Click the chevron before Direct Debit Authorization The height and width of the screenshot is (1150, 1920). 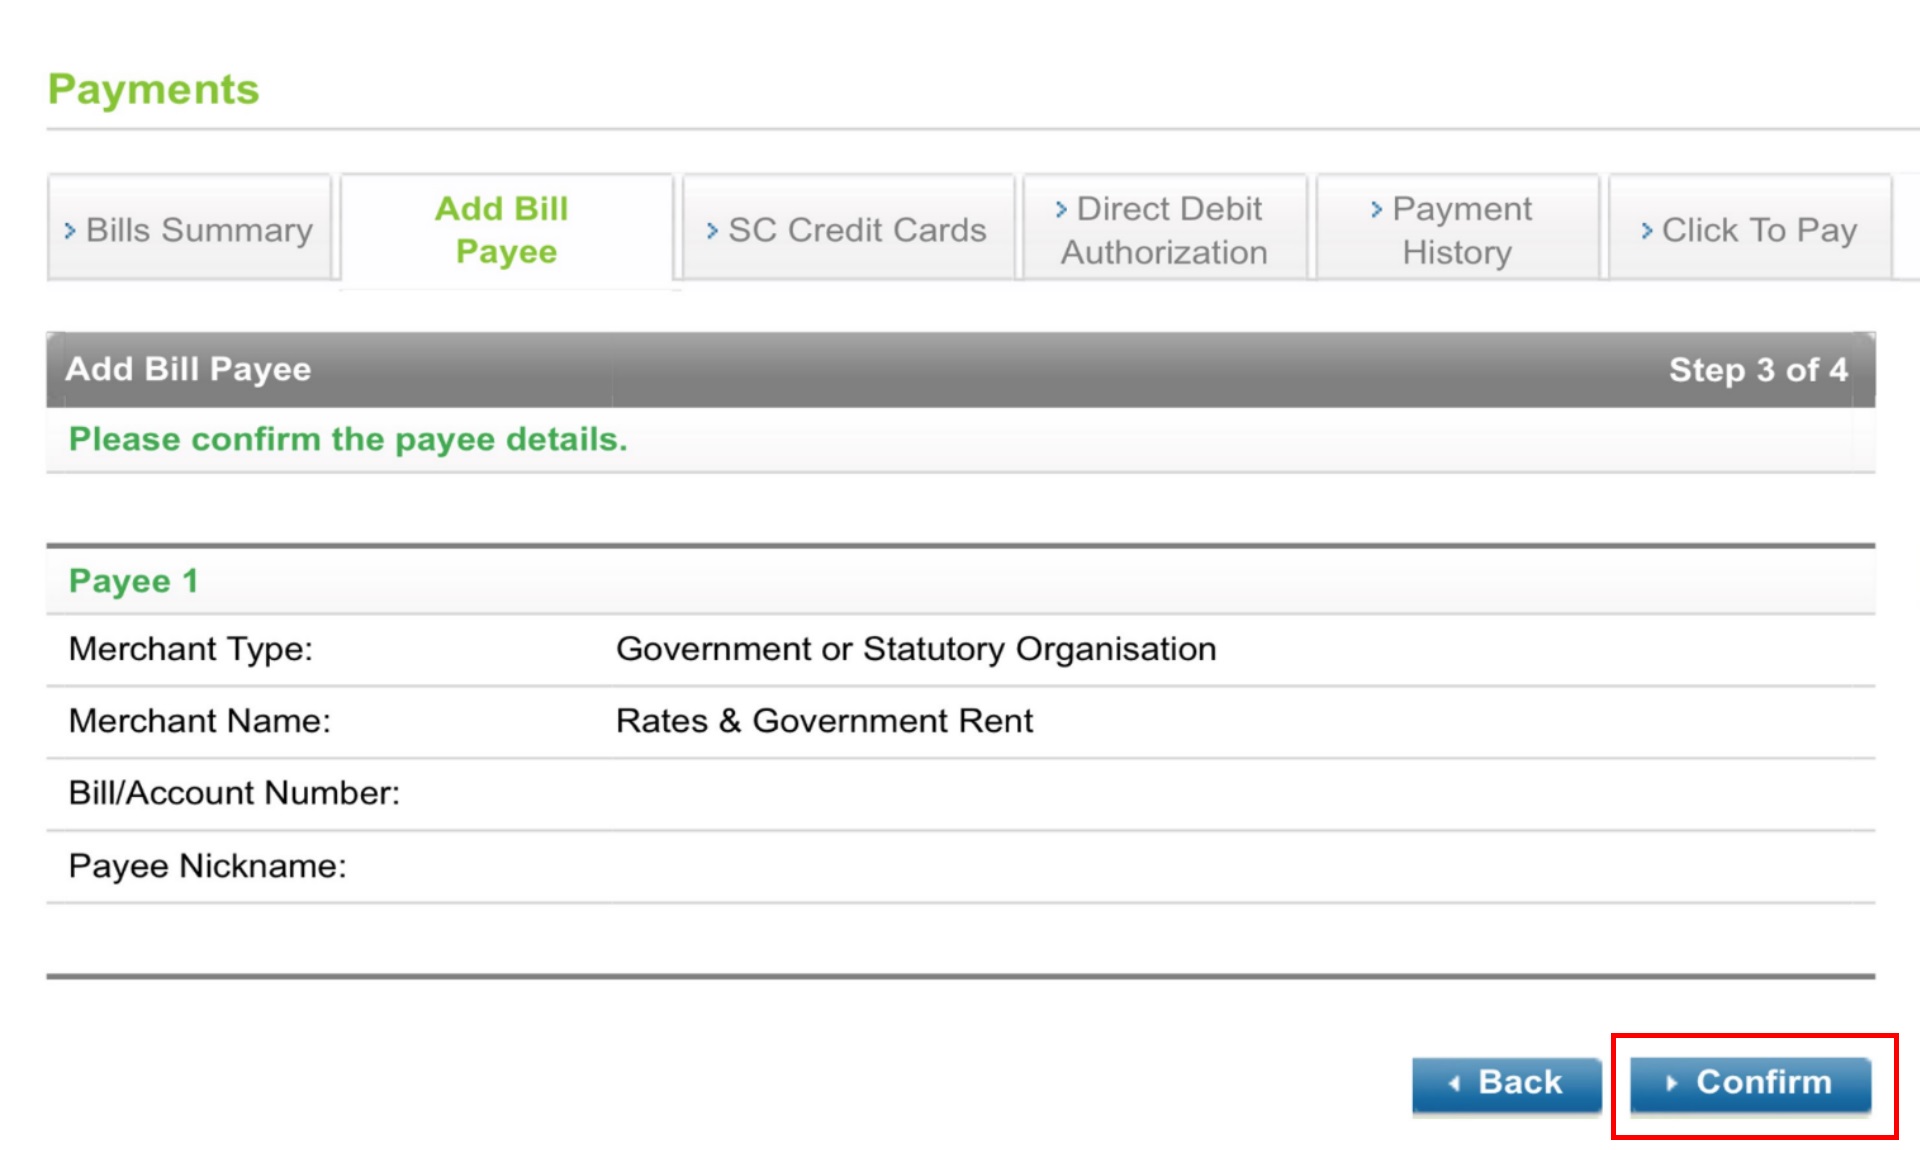tap(1059, 209)
